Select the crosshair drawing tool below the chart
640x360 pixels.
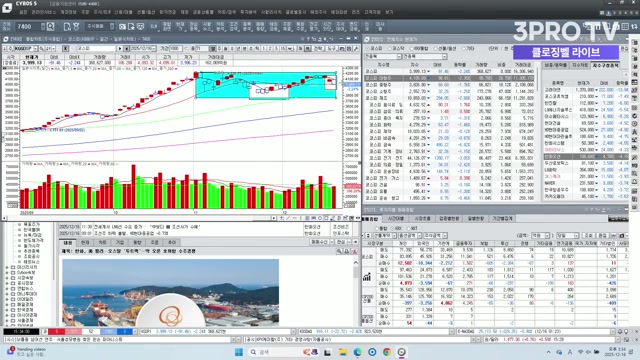282,218
